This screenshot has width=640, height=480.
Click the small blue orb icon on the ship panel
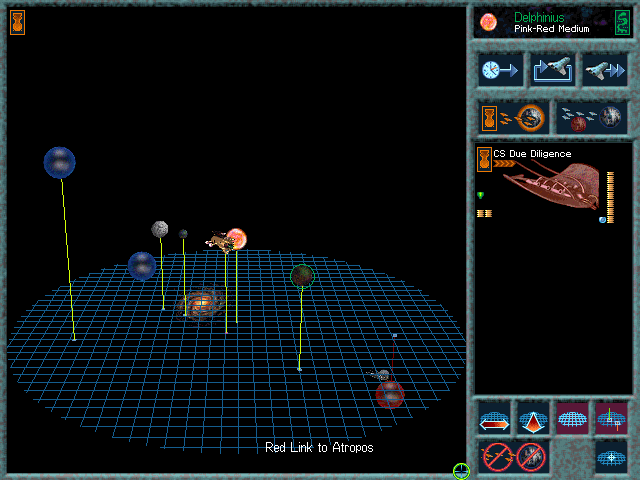[x=602, y=220]
